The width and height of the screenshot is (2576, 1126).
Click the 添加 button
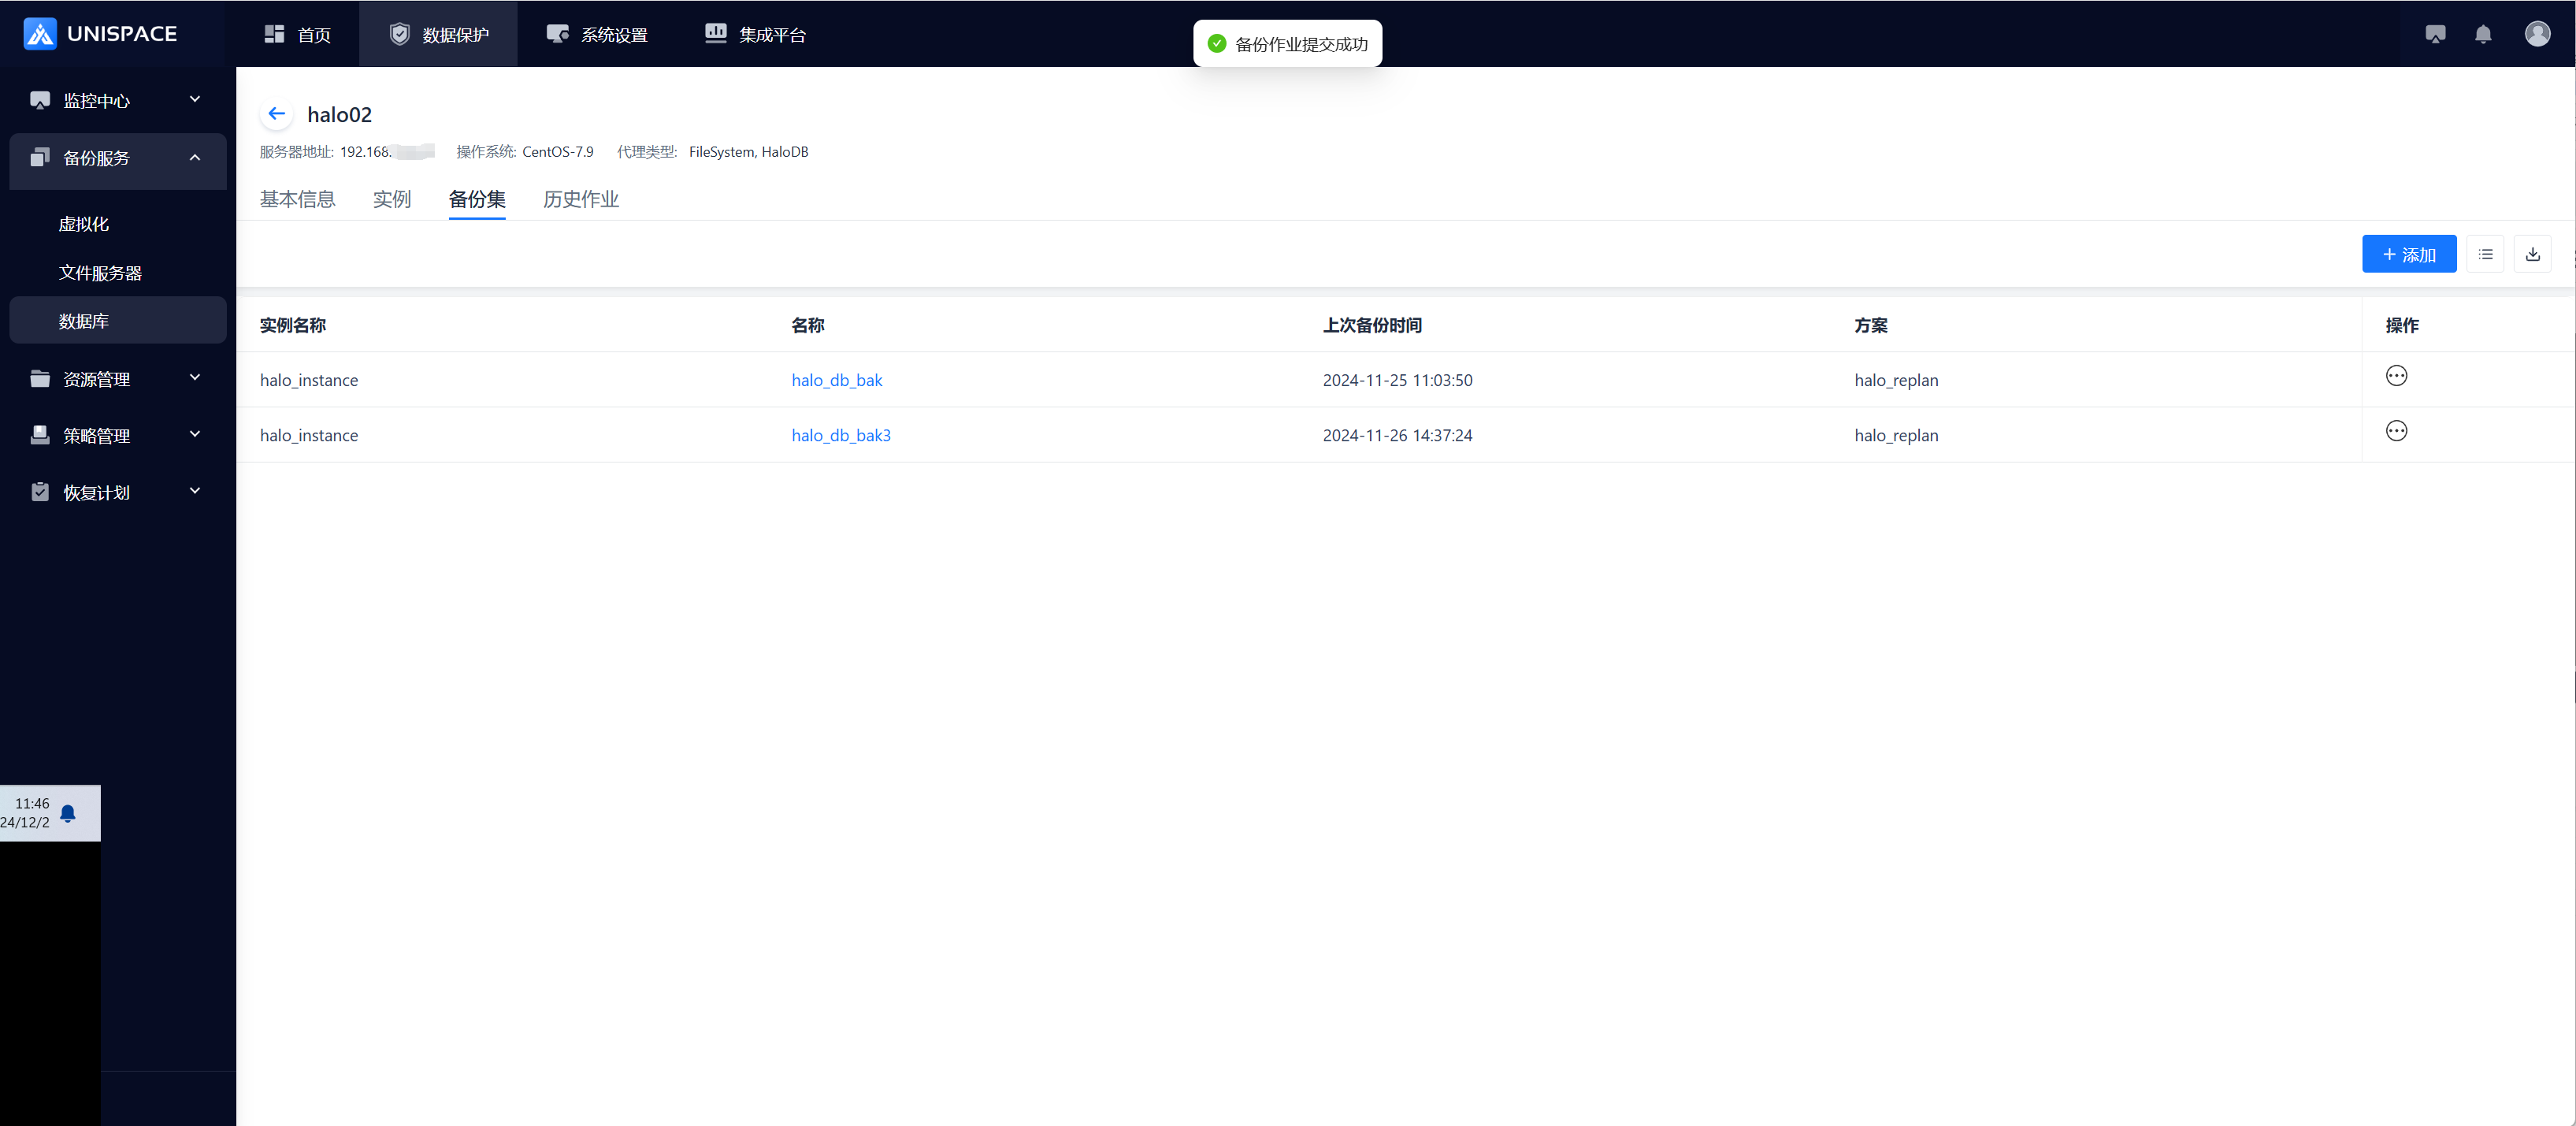[2408, 254]
